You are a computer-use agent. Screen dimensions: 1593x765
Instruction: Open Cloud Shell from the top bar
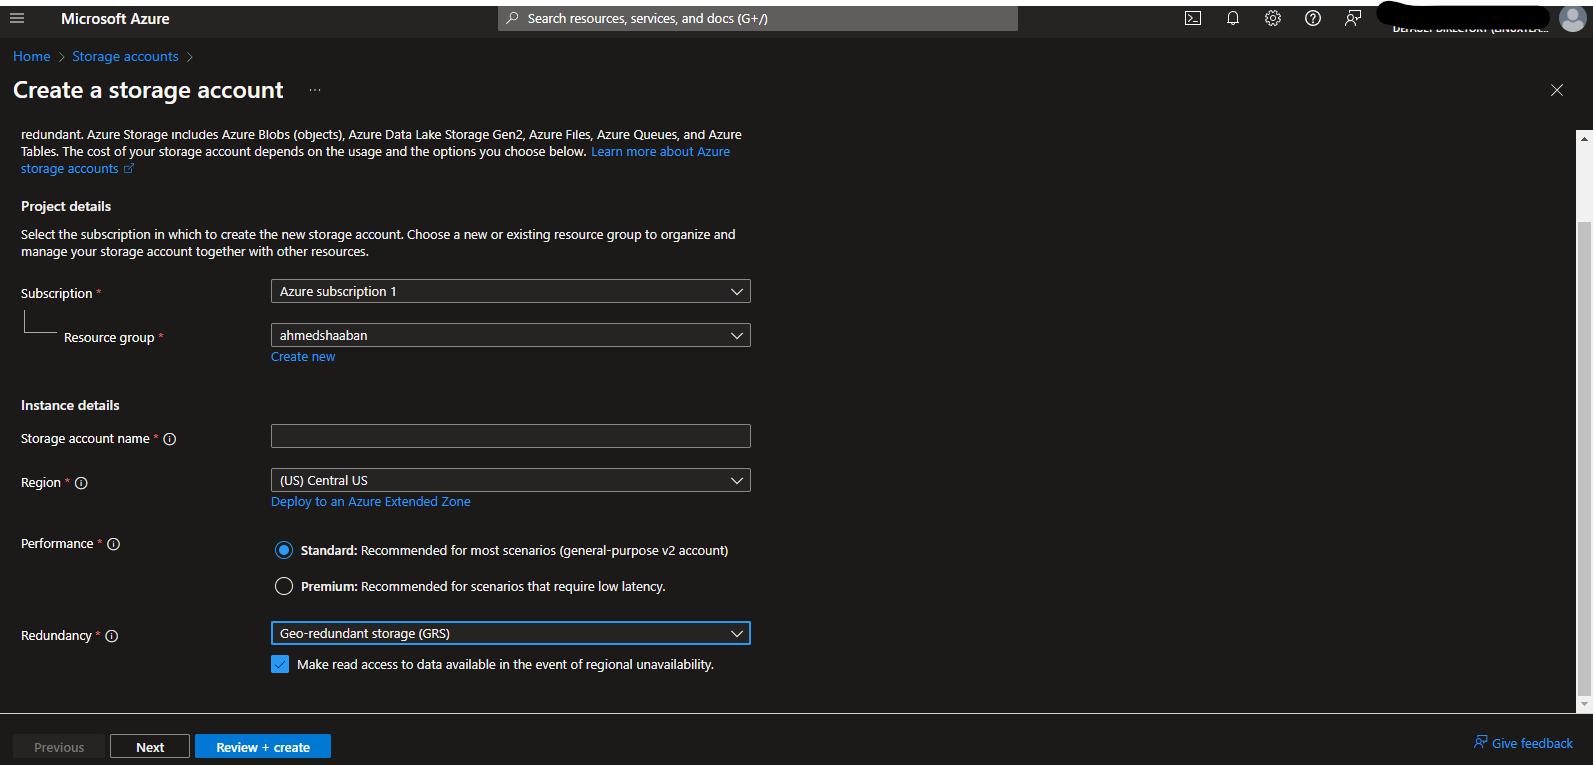coord(1193,18)
